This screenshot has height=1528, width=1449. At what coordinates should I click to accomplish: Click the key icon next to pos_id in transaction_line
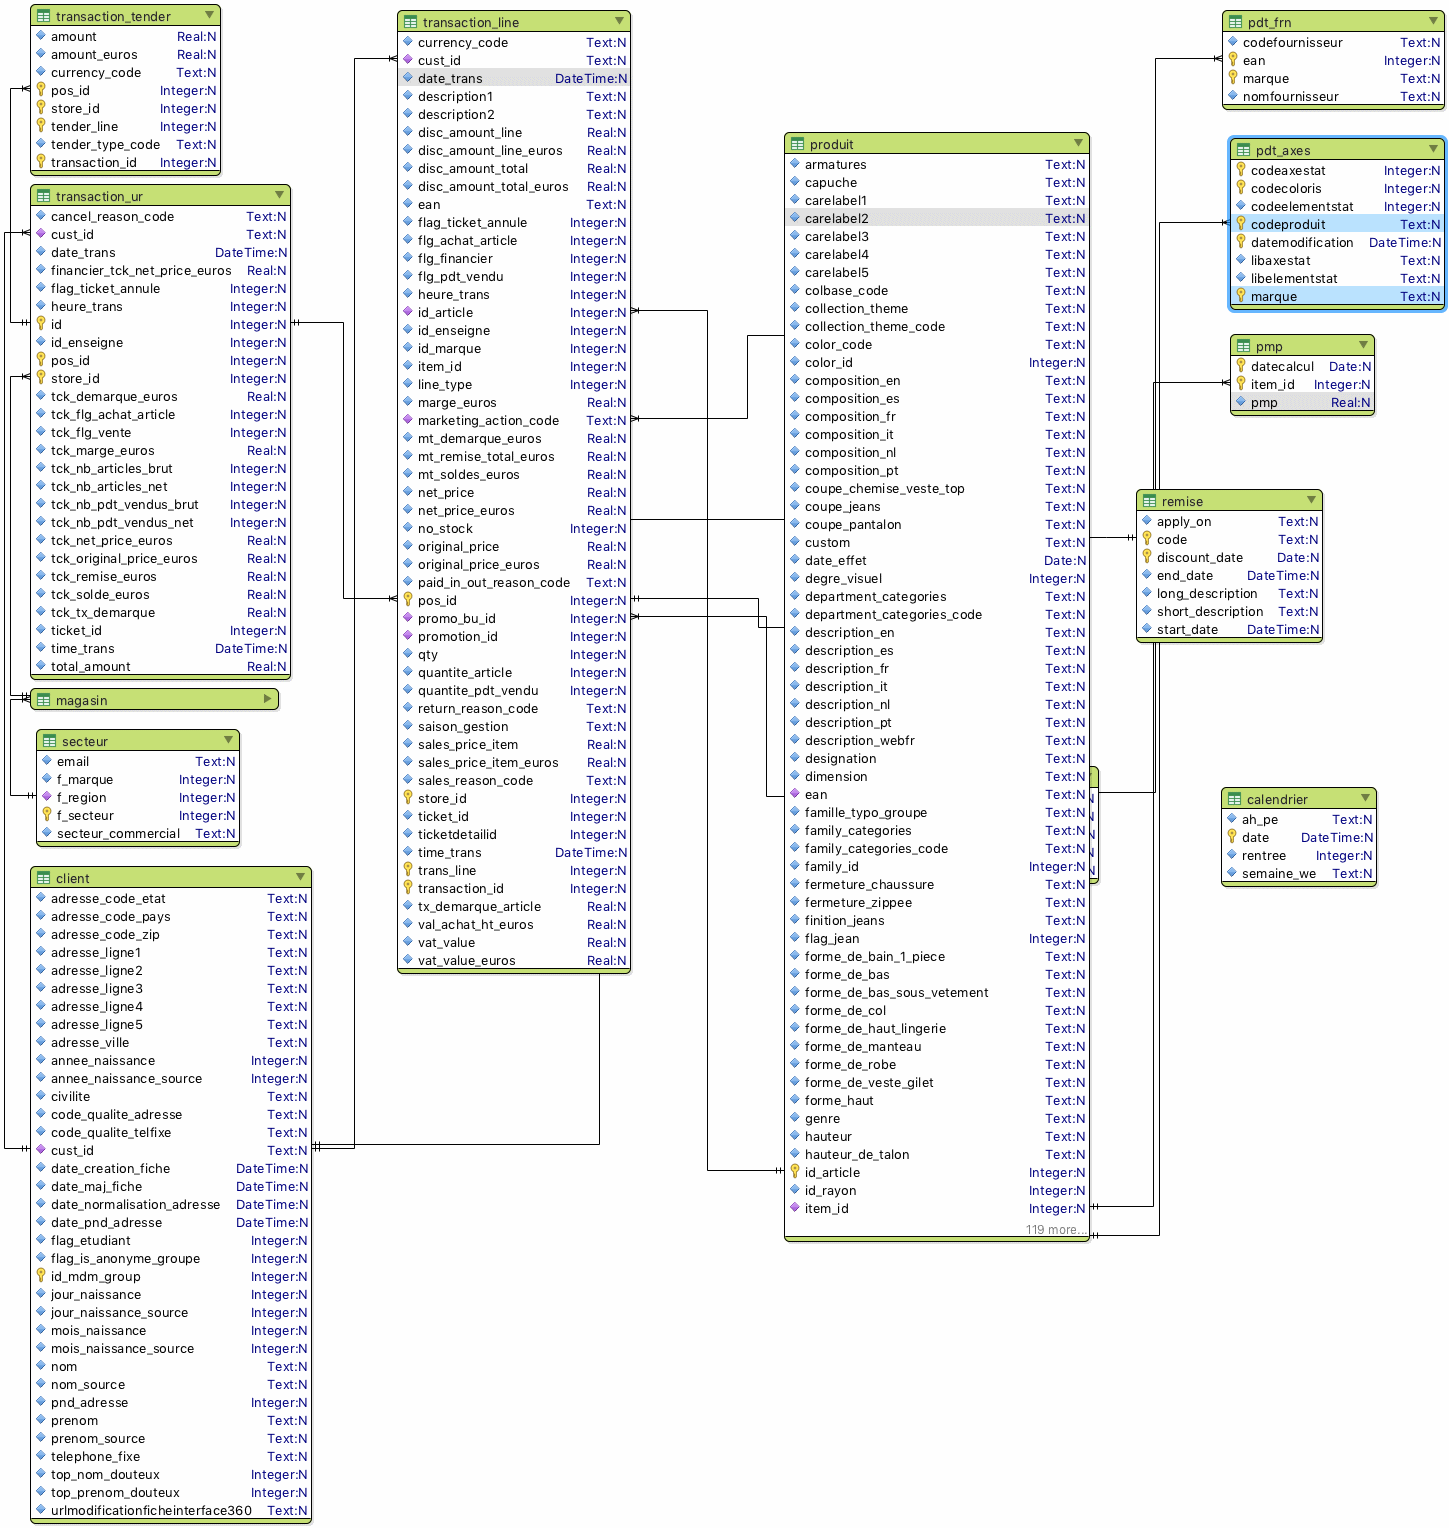tap(409, 600)
